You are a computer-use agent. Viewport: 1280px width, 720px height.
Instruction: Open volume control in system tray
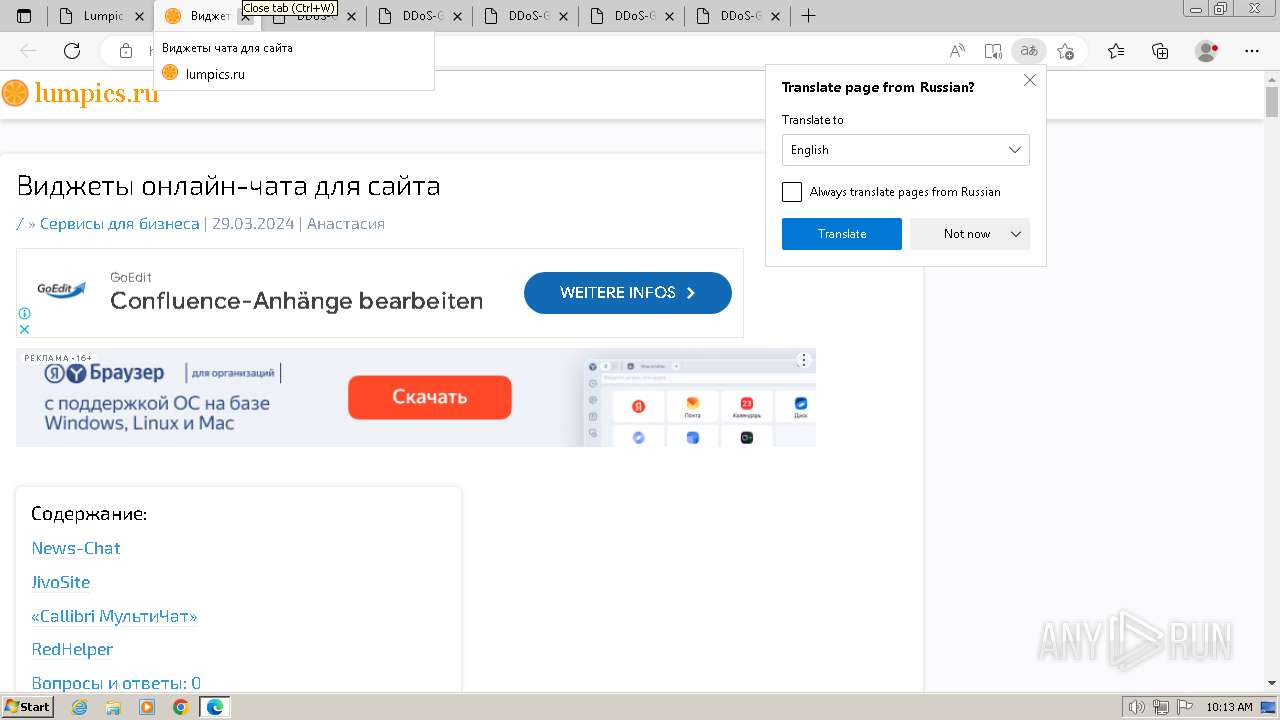[1137, 707]
